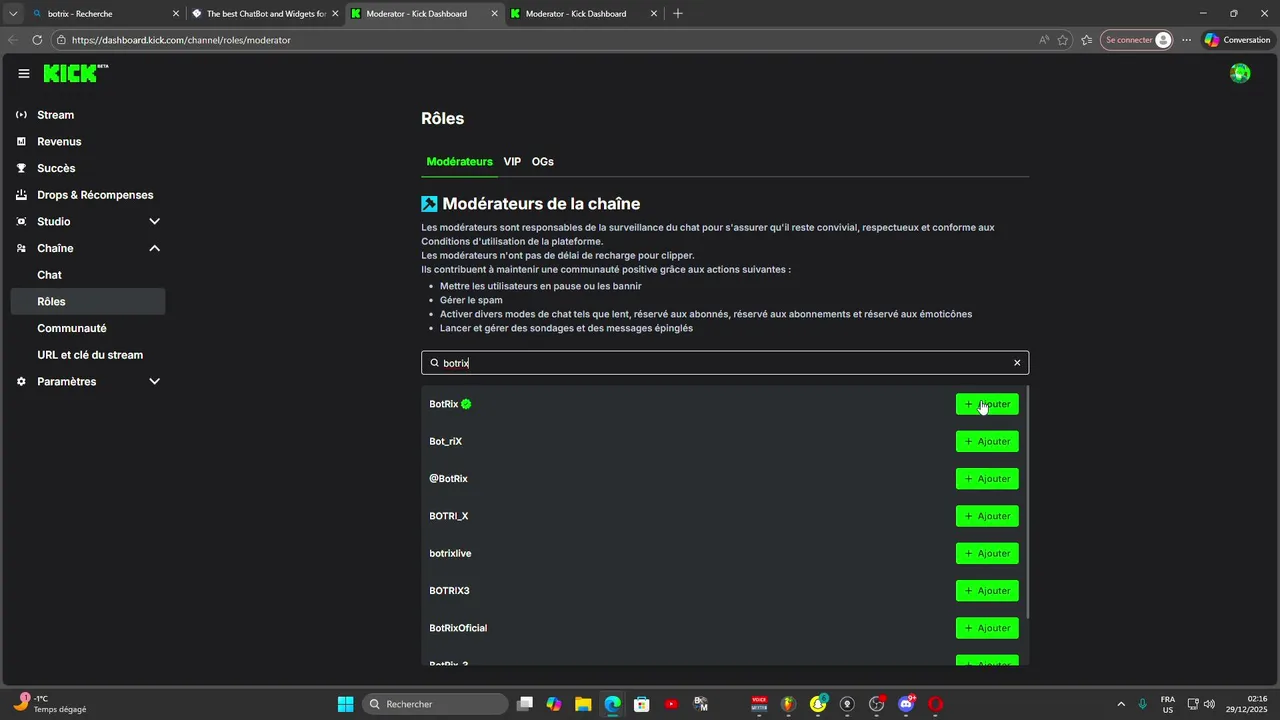Add BotRixOficial as moderator
Viewport: 1280px width, 720px height.
tap(987, 628)
